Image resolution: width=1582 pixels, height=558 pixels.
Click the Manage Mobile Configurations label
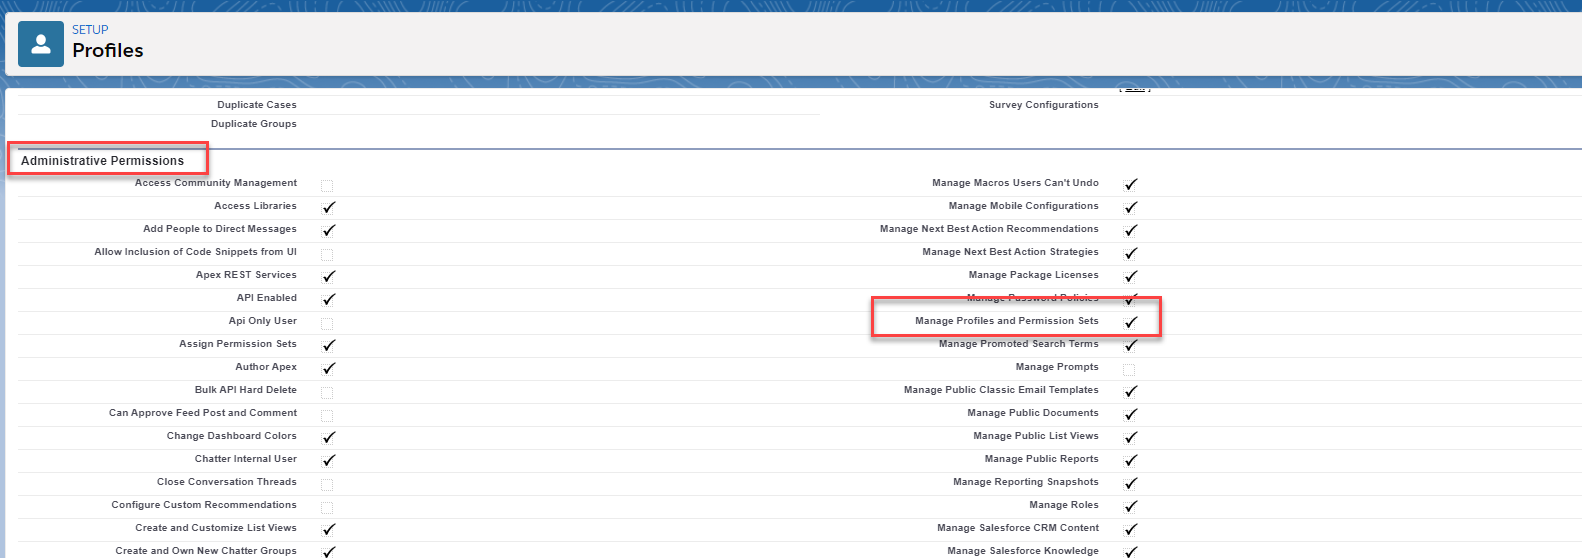[x=1024, y=205]
